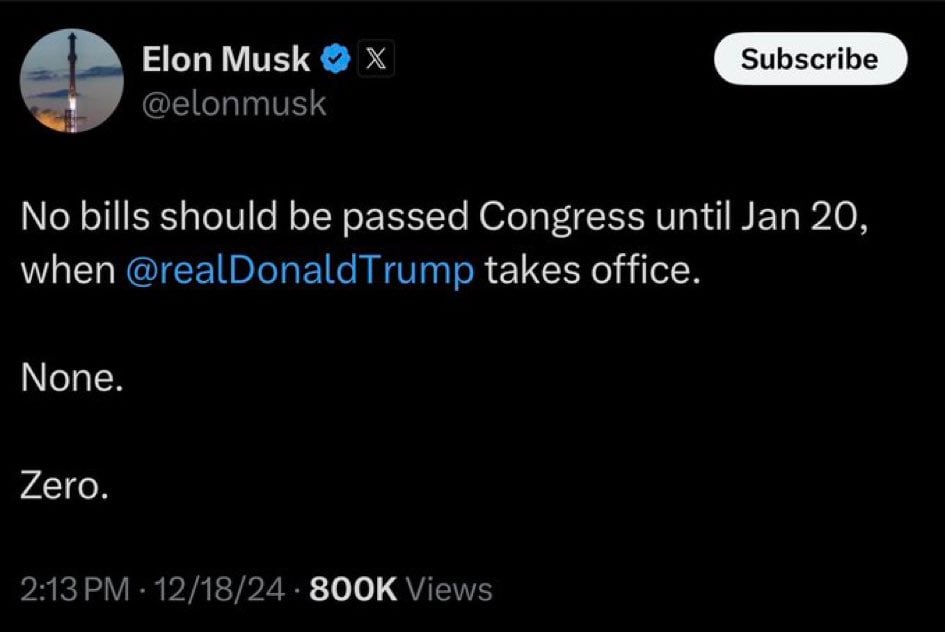Open the Elon Musk display name link

tap(227, 61)
